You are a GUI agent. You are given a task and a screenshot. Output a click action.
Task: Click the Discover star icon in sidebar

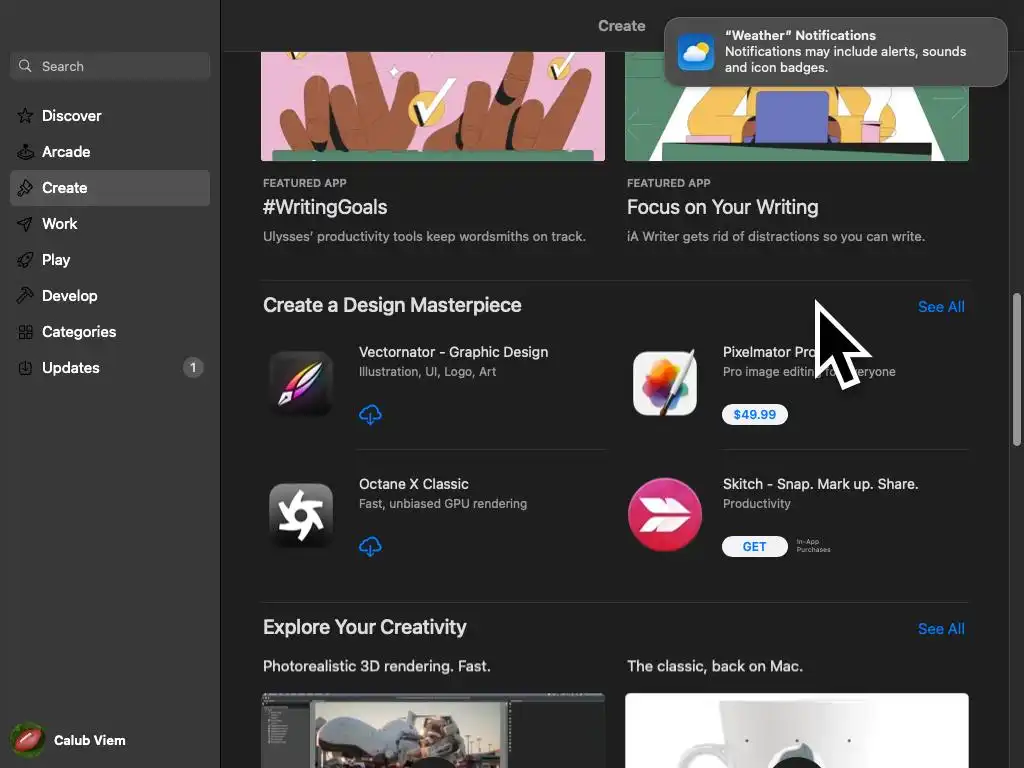click(x=25, y=116)
